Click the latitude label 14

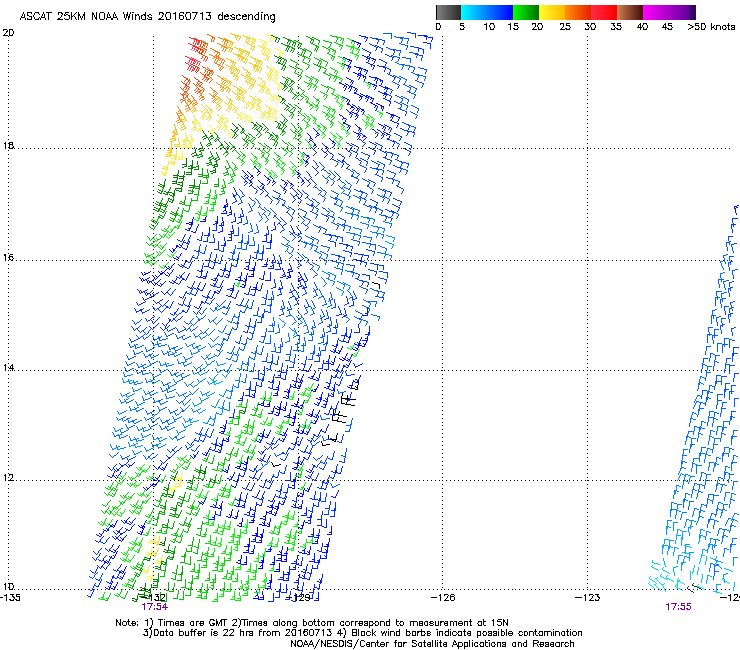pos(8,368)
